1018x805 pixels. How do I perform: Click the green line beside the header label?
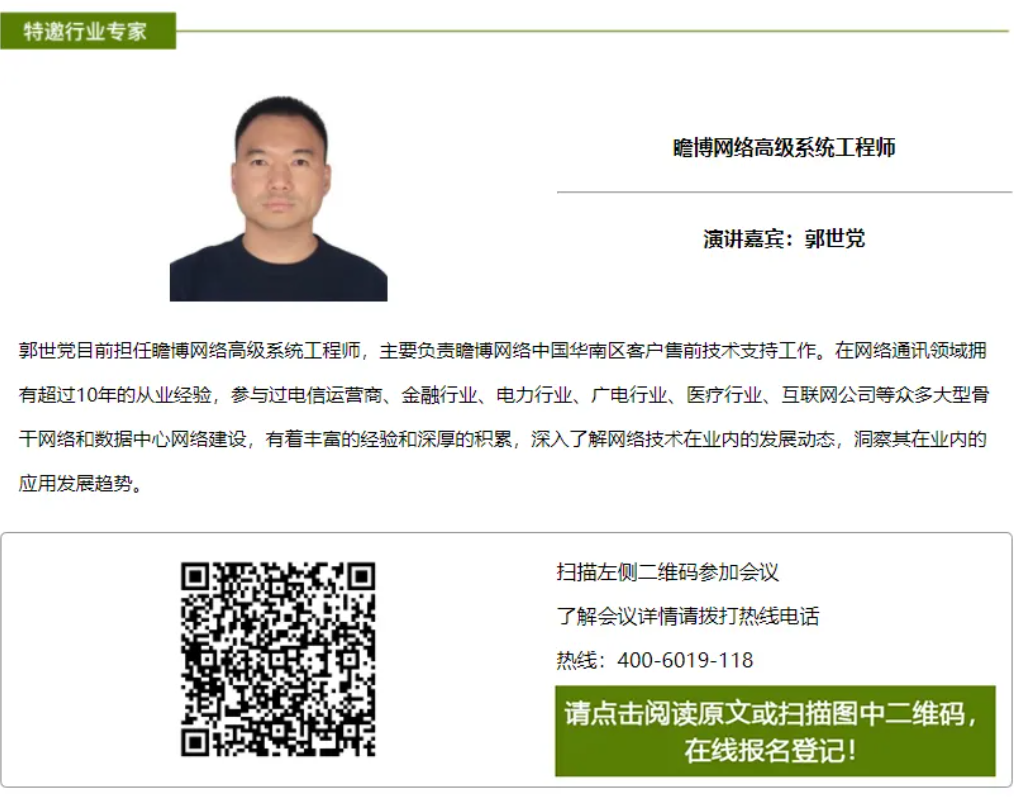click(593, 31)
